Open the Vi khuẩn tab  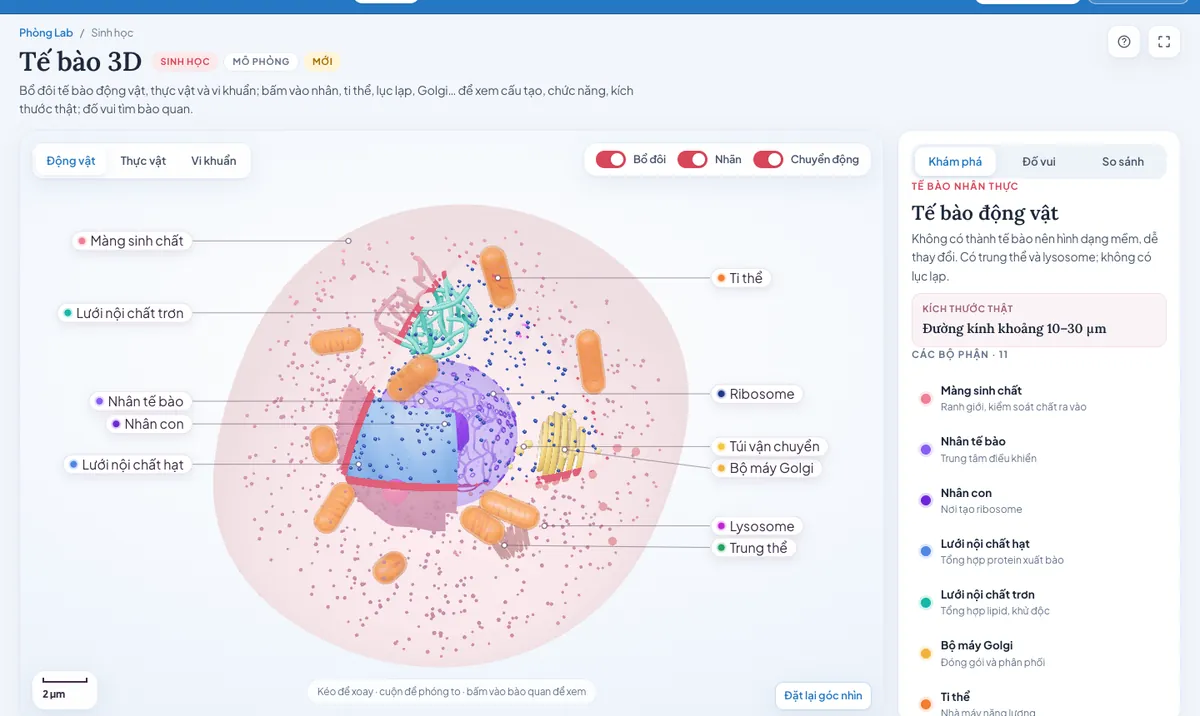[214, 161]
